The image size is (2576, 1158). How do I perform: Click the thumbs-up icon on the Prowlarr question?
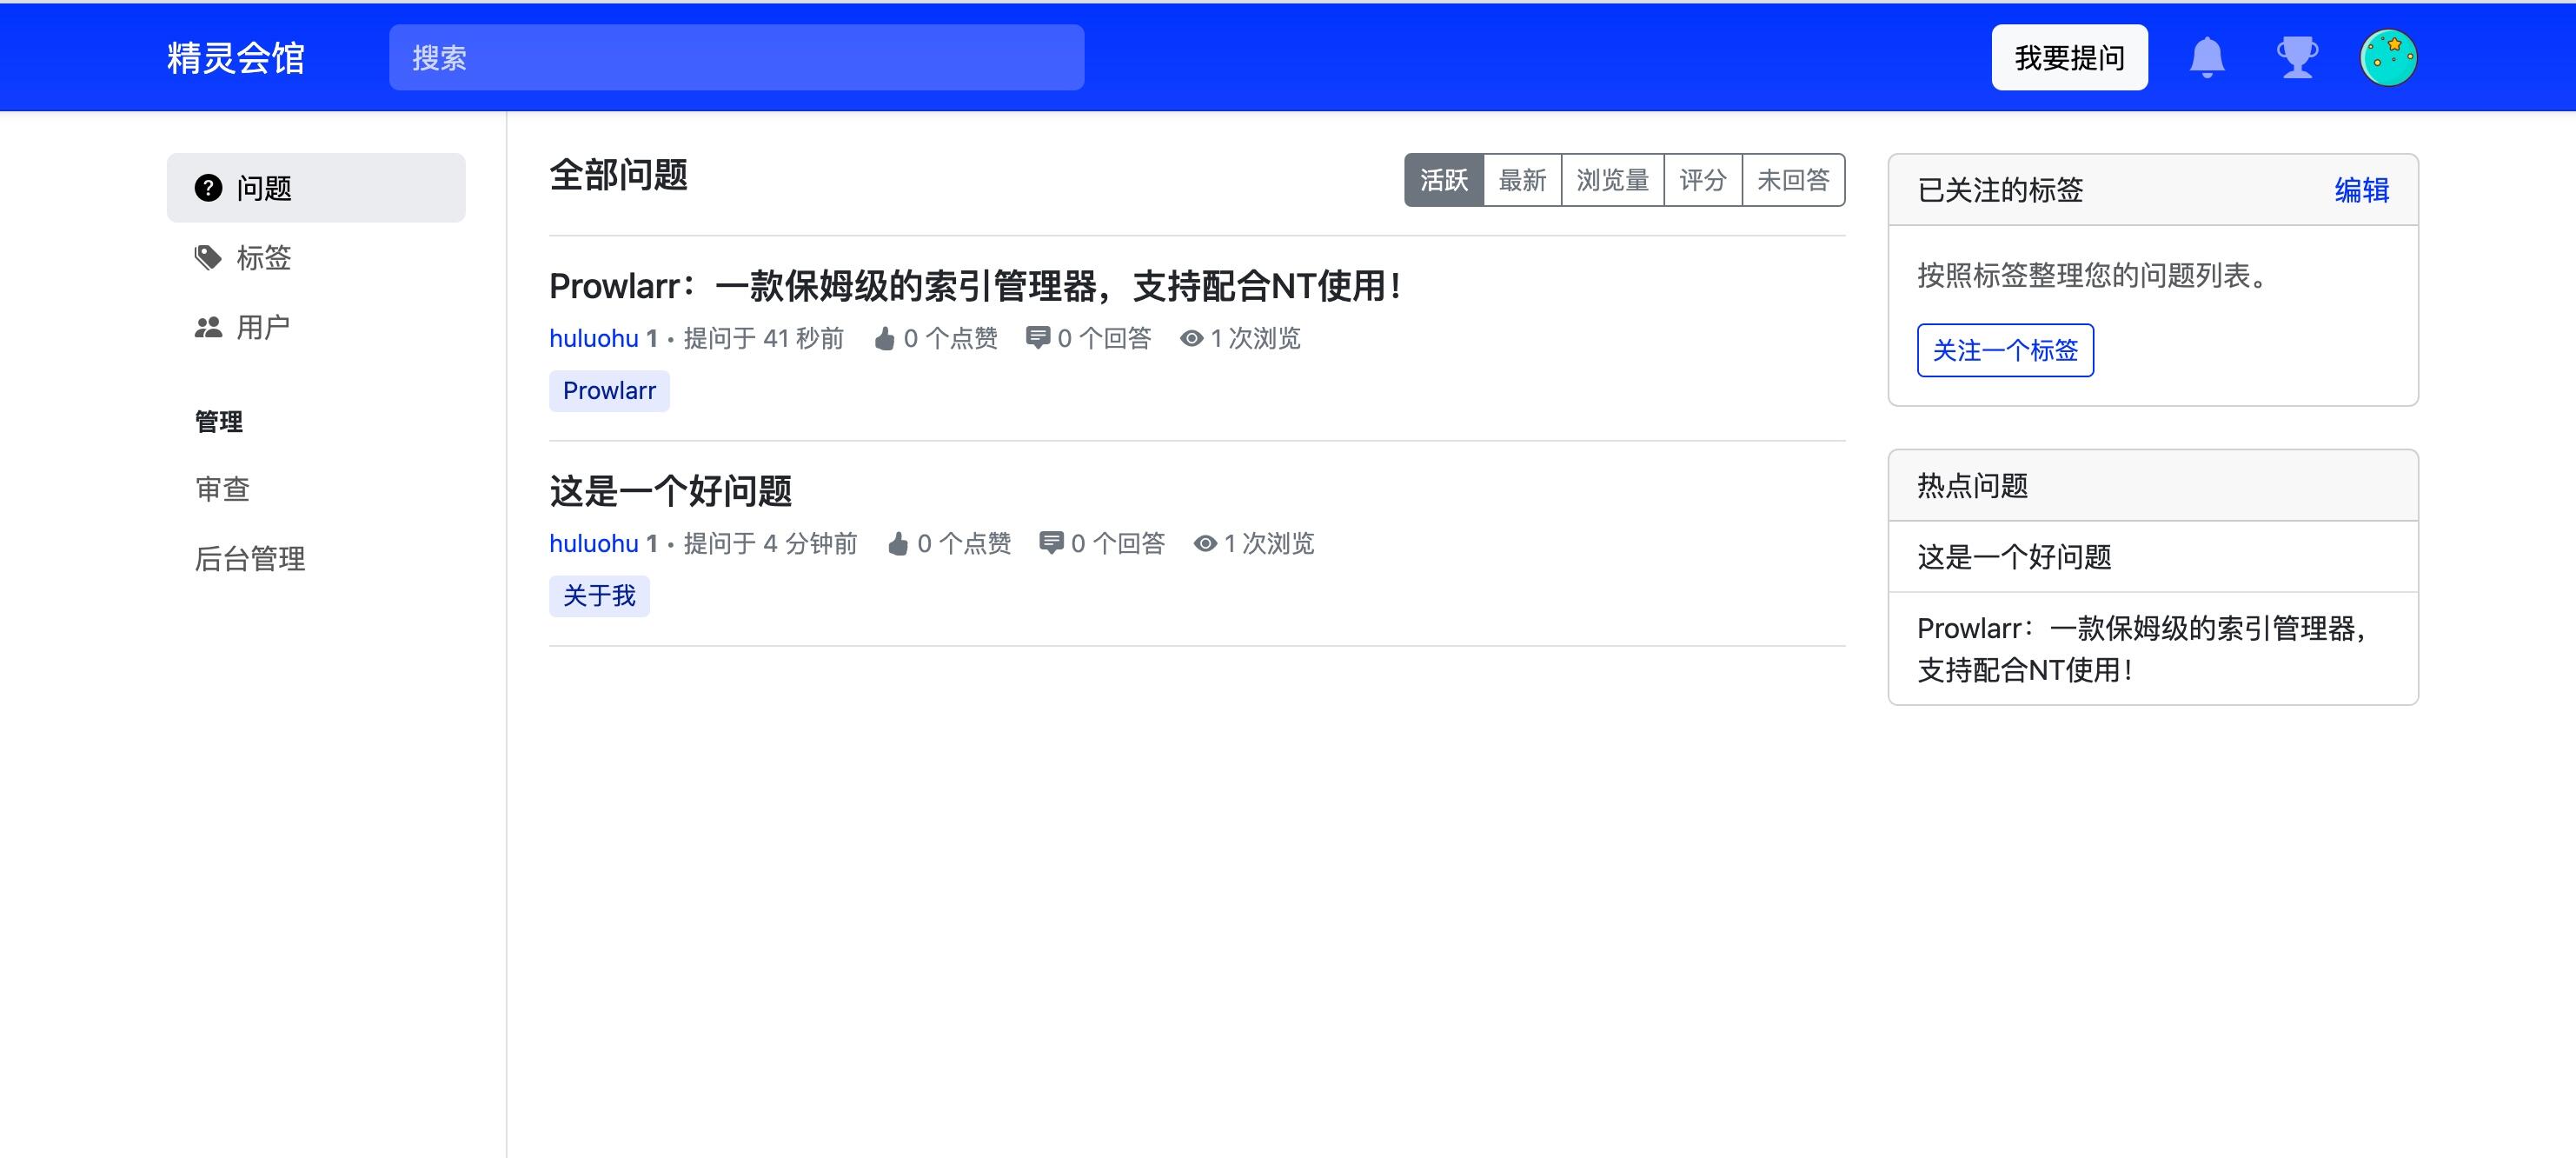coord(884,339)
